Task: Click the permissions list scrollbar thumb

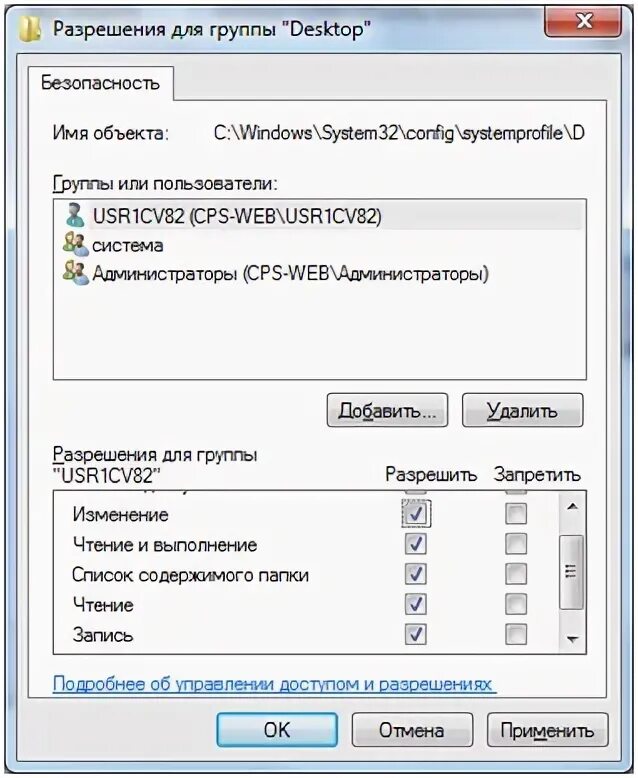Action: tap(571, 571)
